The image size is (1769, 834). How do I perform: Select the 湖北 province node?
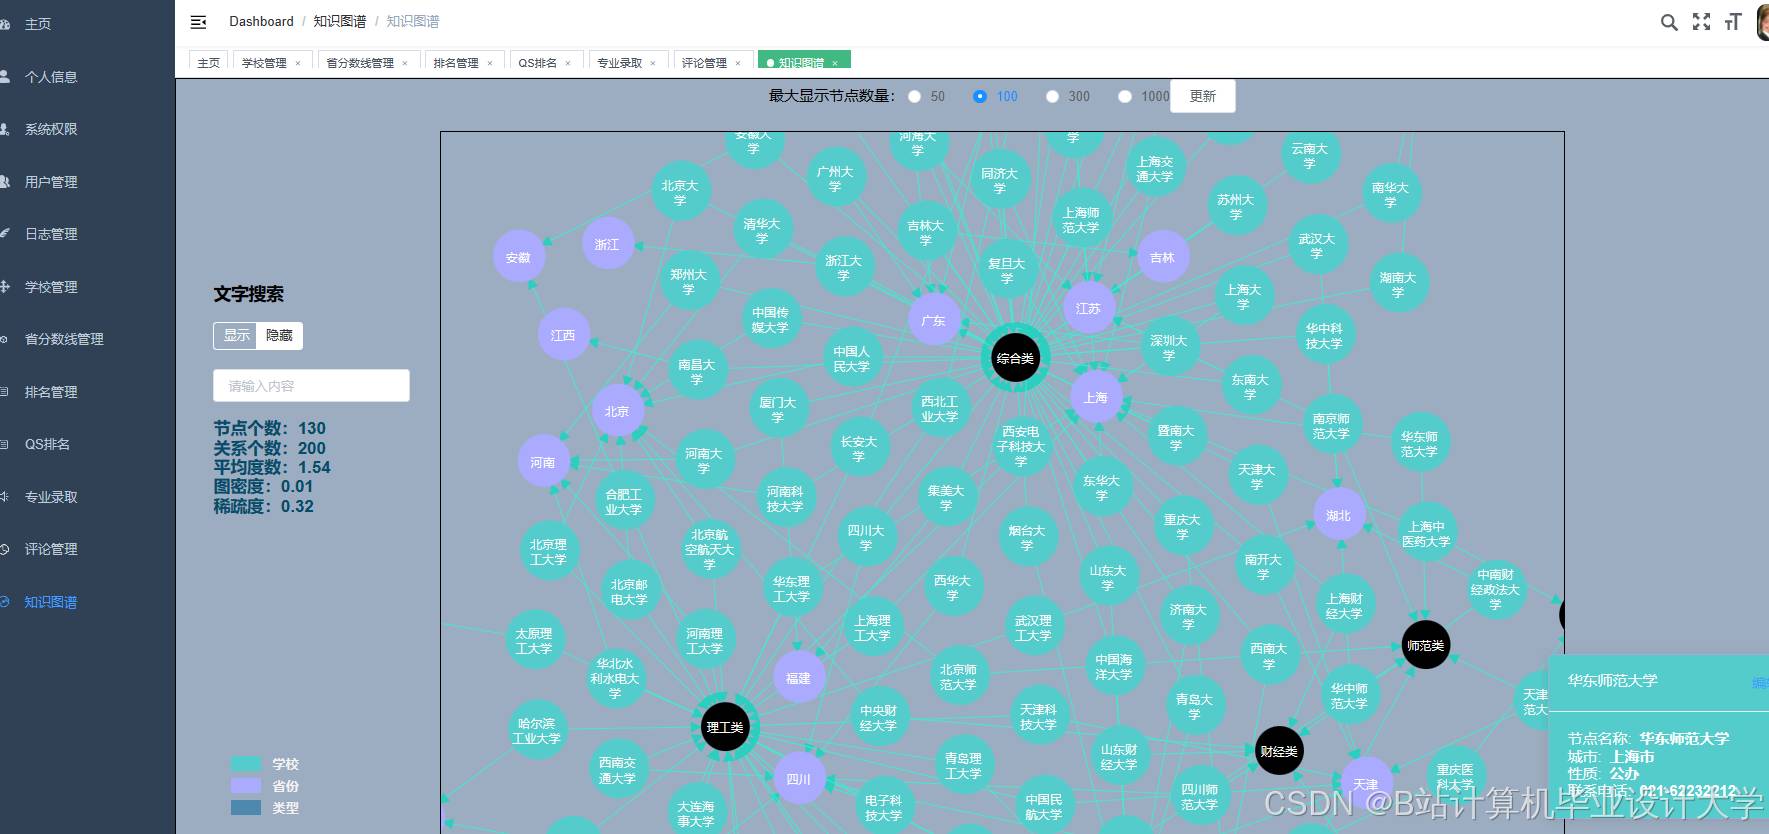(1338, 515)
